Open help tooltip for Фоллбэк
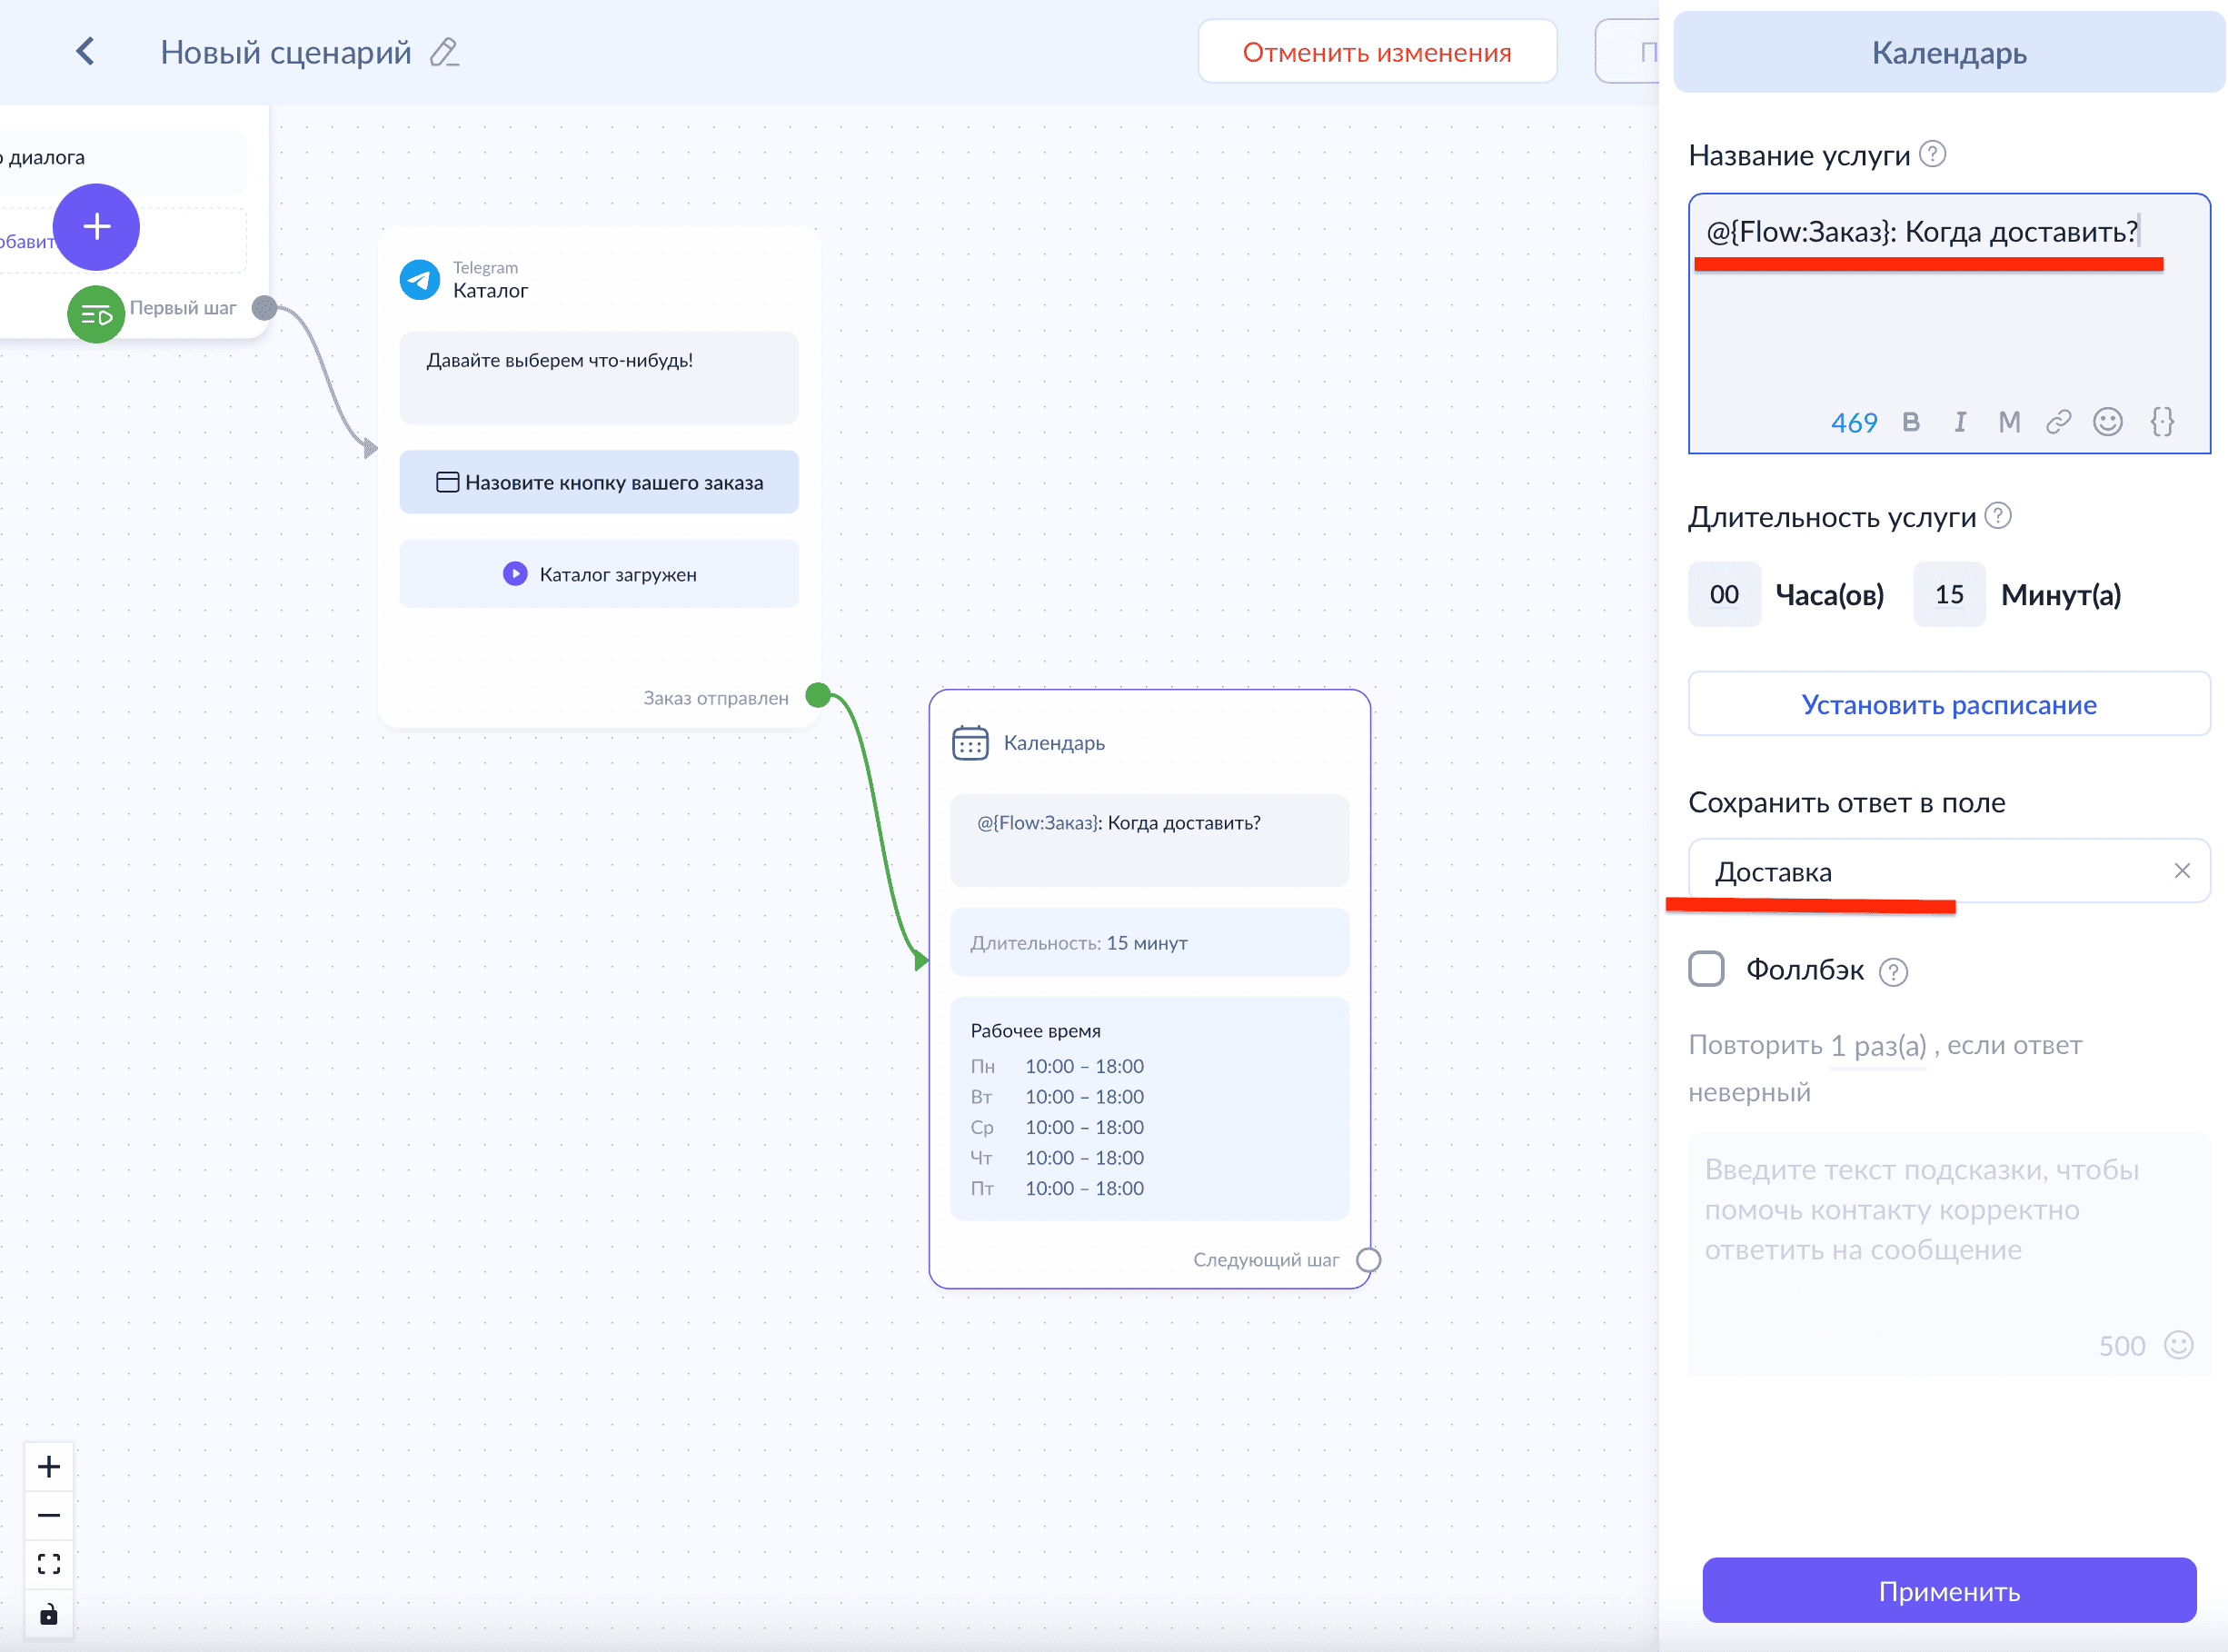 point(1893,971)
